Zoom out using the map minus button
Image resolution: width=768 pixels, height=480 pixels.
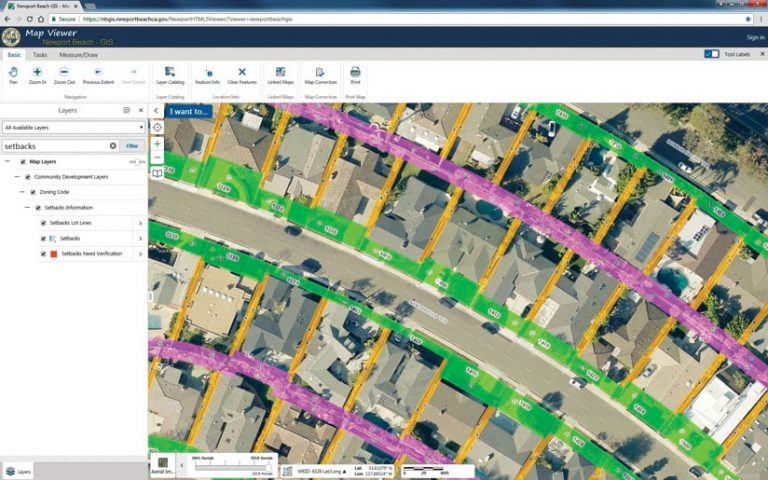157,157
